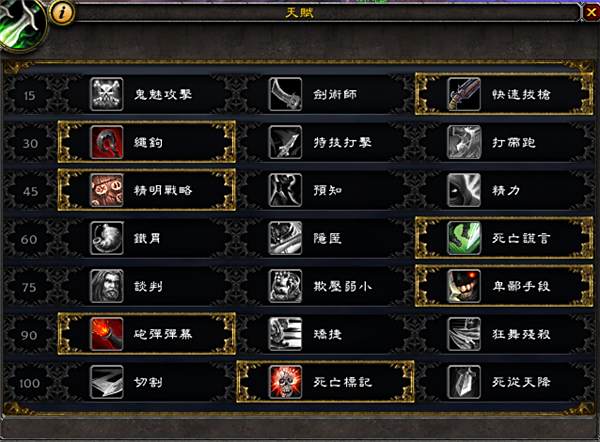
Task: Click the green 死亡謊言 talent icon
Action: point(464,238)
